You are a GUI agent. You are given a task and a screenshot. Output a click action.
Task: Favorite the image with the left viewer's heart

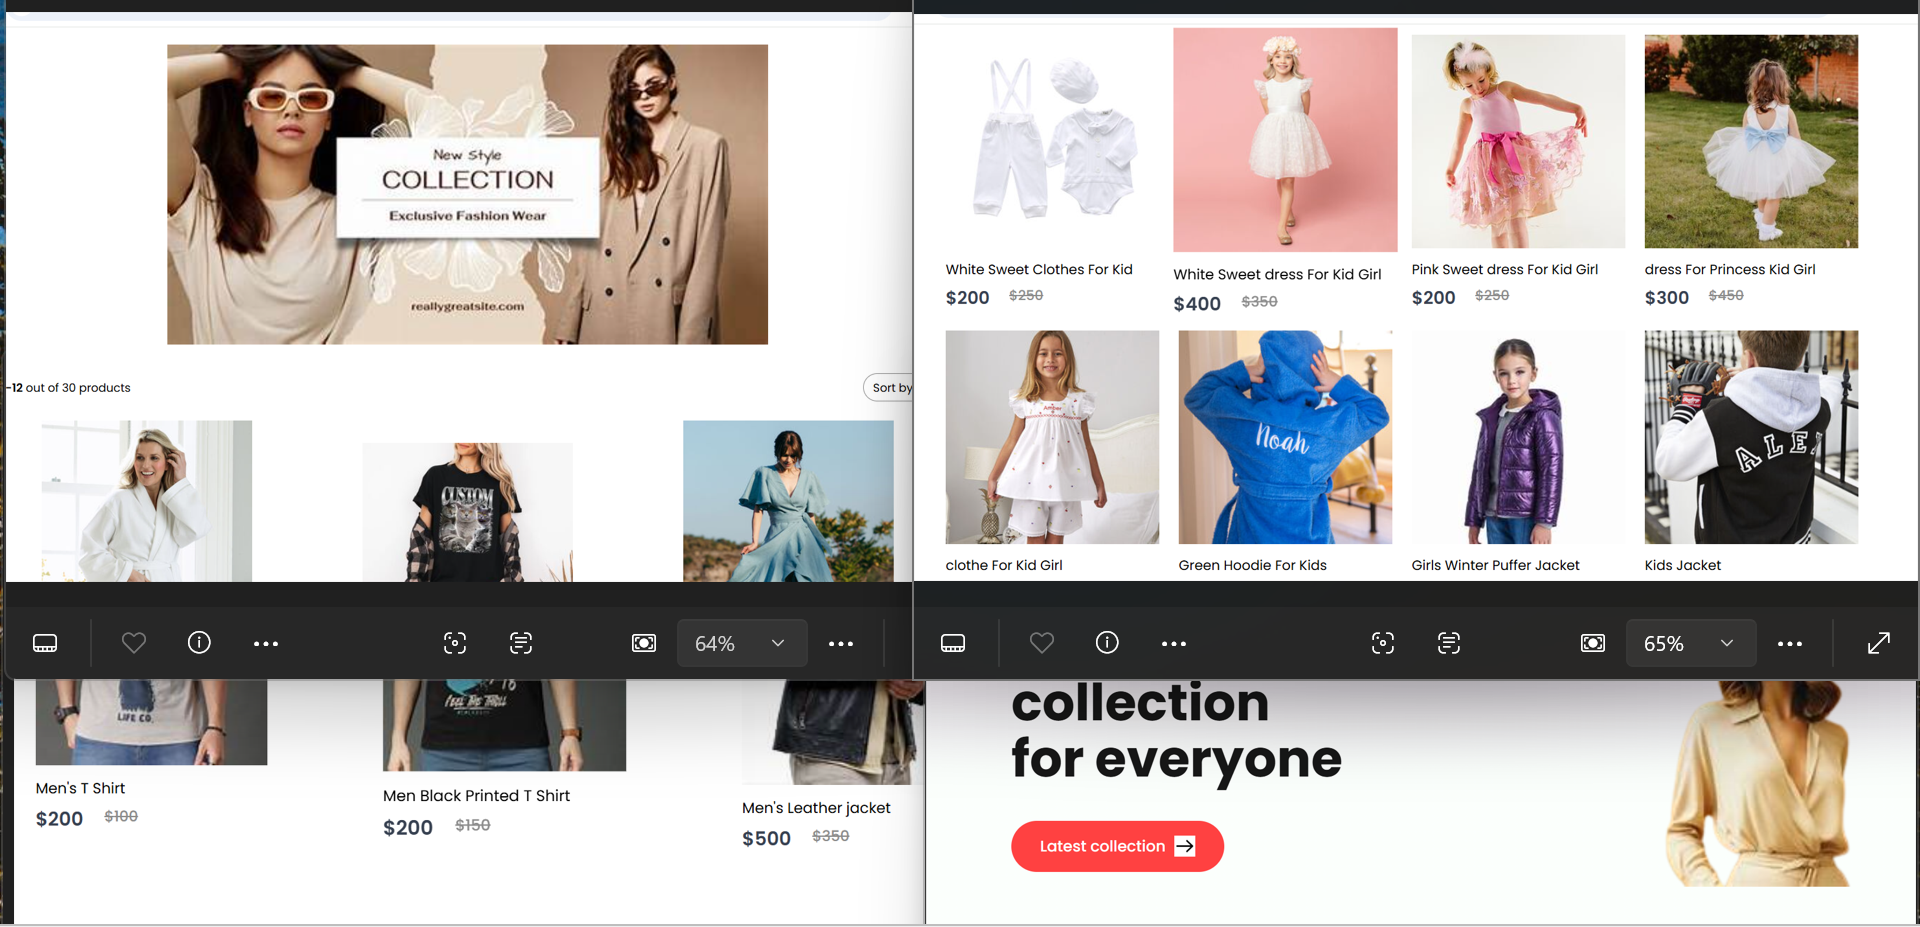pos(134,643)
